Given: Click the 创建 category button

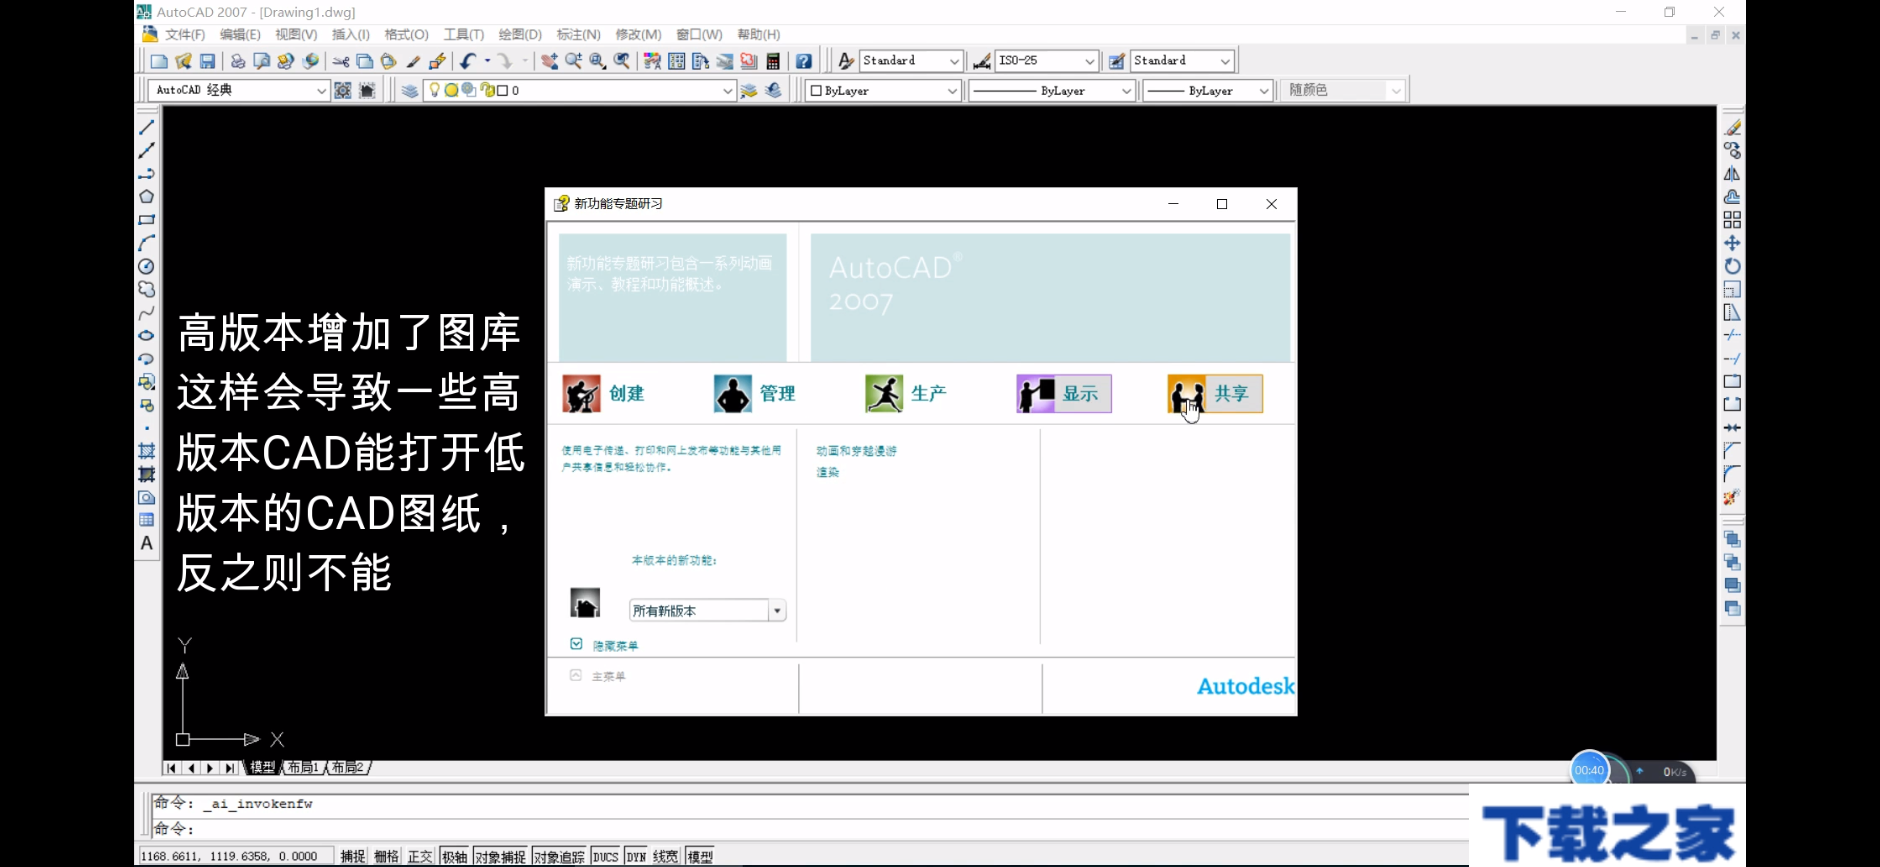Looking at the screenshot, I should click(x=604, y=394).
